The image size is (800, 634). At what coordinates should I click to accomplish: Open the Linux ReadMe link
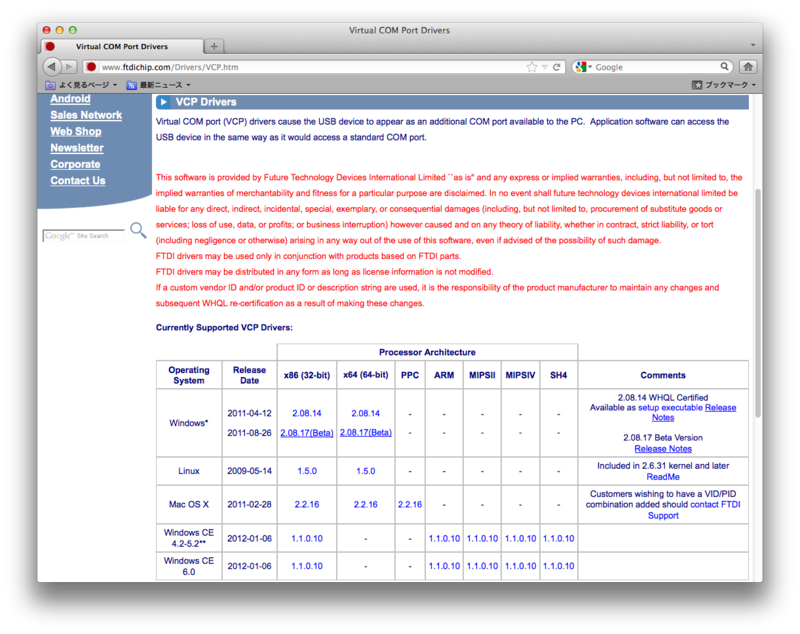(663, 477)
